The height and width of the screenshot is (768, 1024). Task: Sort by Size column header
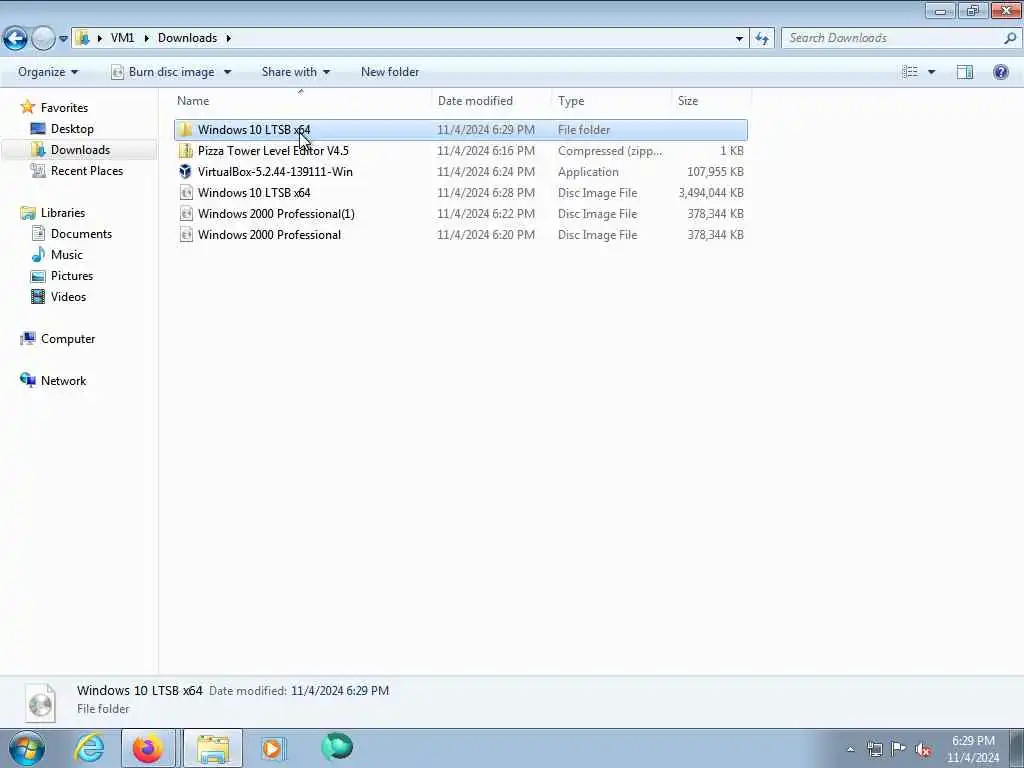tap(711, 101)
